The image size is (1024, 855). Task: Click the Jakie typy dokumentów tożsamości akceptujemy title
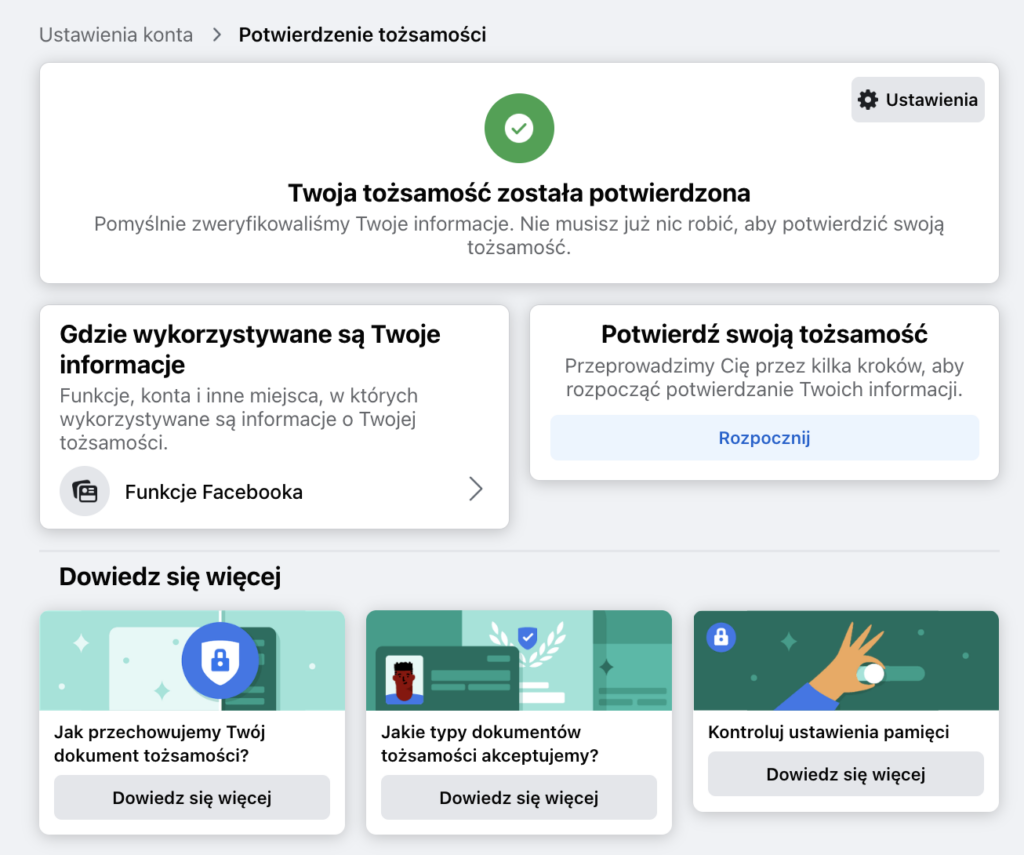pyautogui.click(x=490, y=743)
